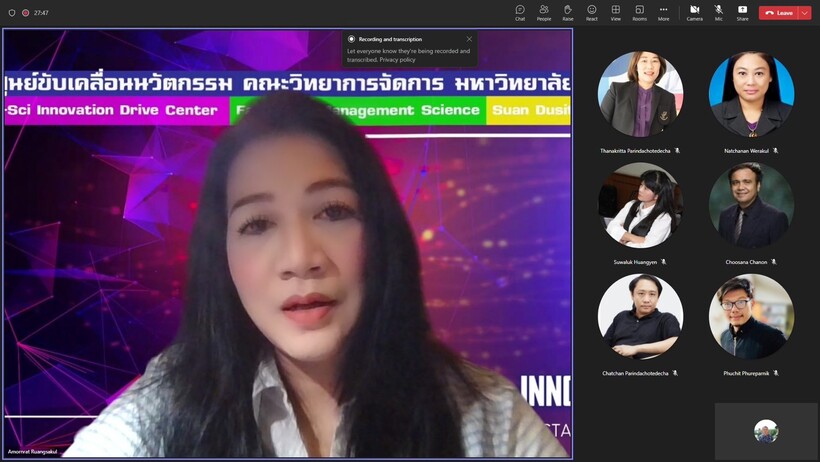Click the name Chatchan Parindachotedecha

(635, 374)
